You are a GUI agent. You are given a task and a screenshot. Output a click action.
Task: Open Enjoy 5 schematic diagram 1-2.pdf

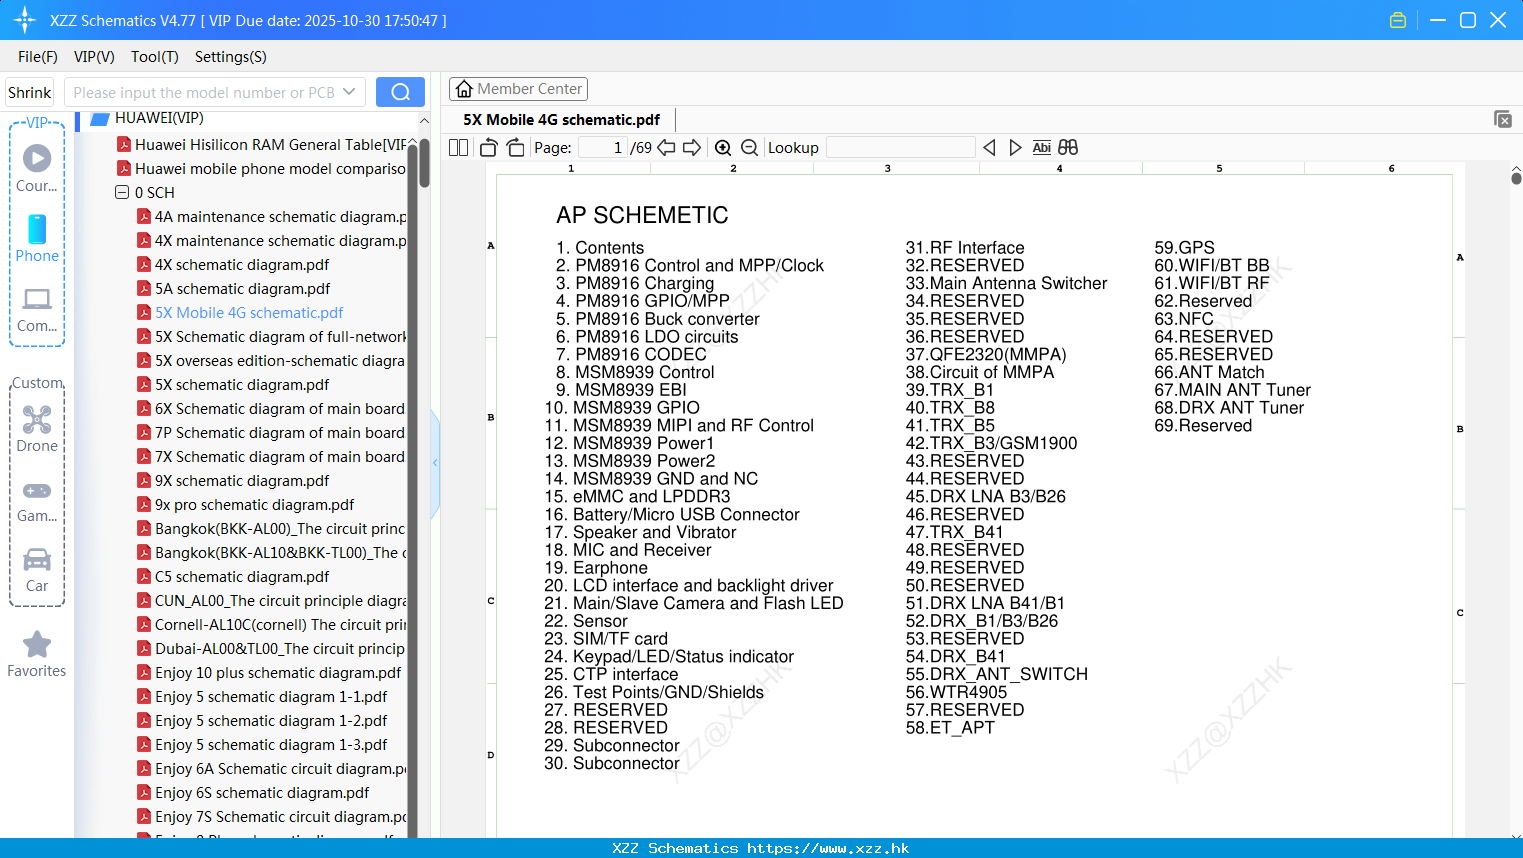(271, 721)
